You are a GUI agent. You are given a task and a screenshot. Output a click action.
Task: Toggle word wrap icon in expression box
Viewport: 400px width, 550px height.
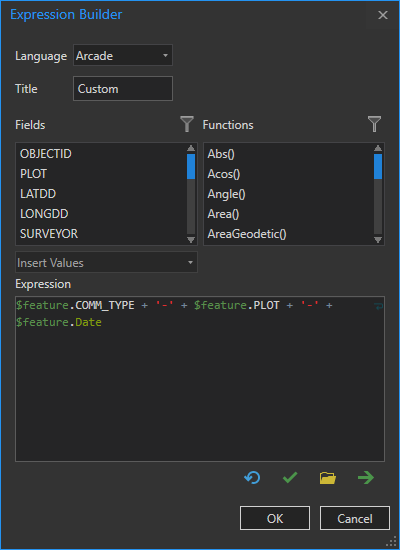click(x=379, y=307)
